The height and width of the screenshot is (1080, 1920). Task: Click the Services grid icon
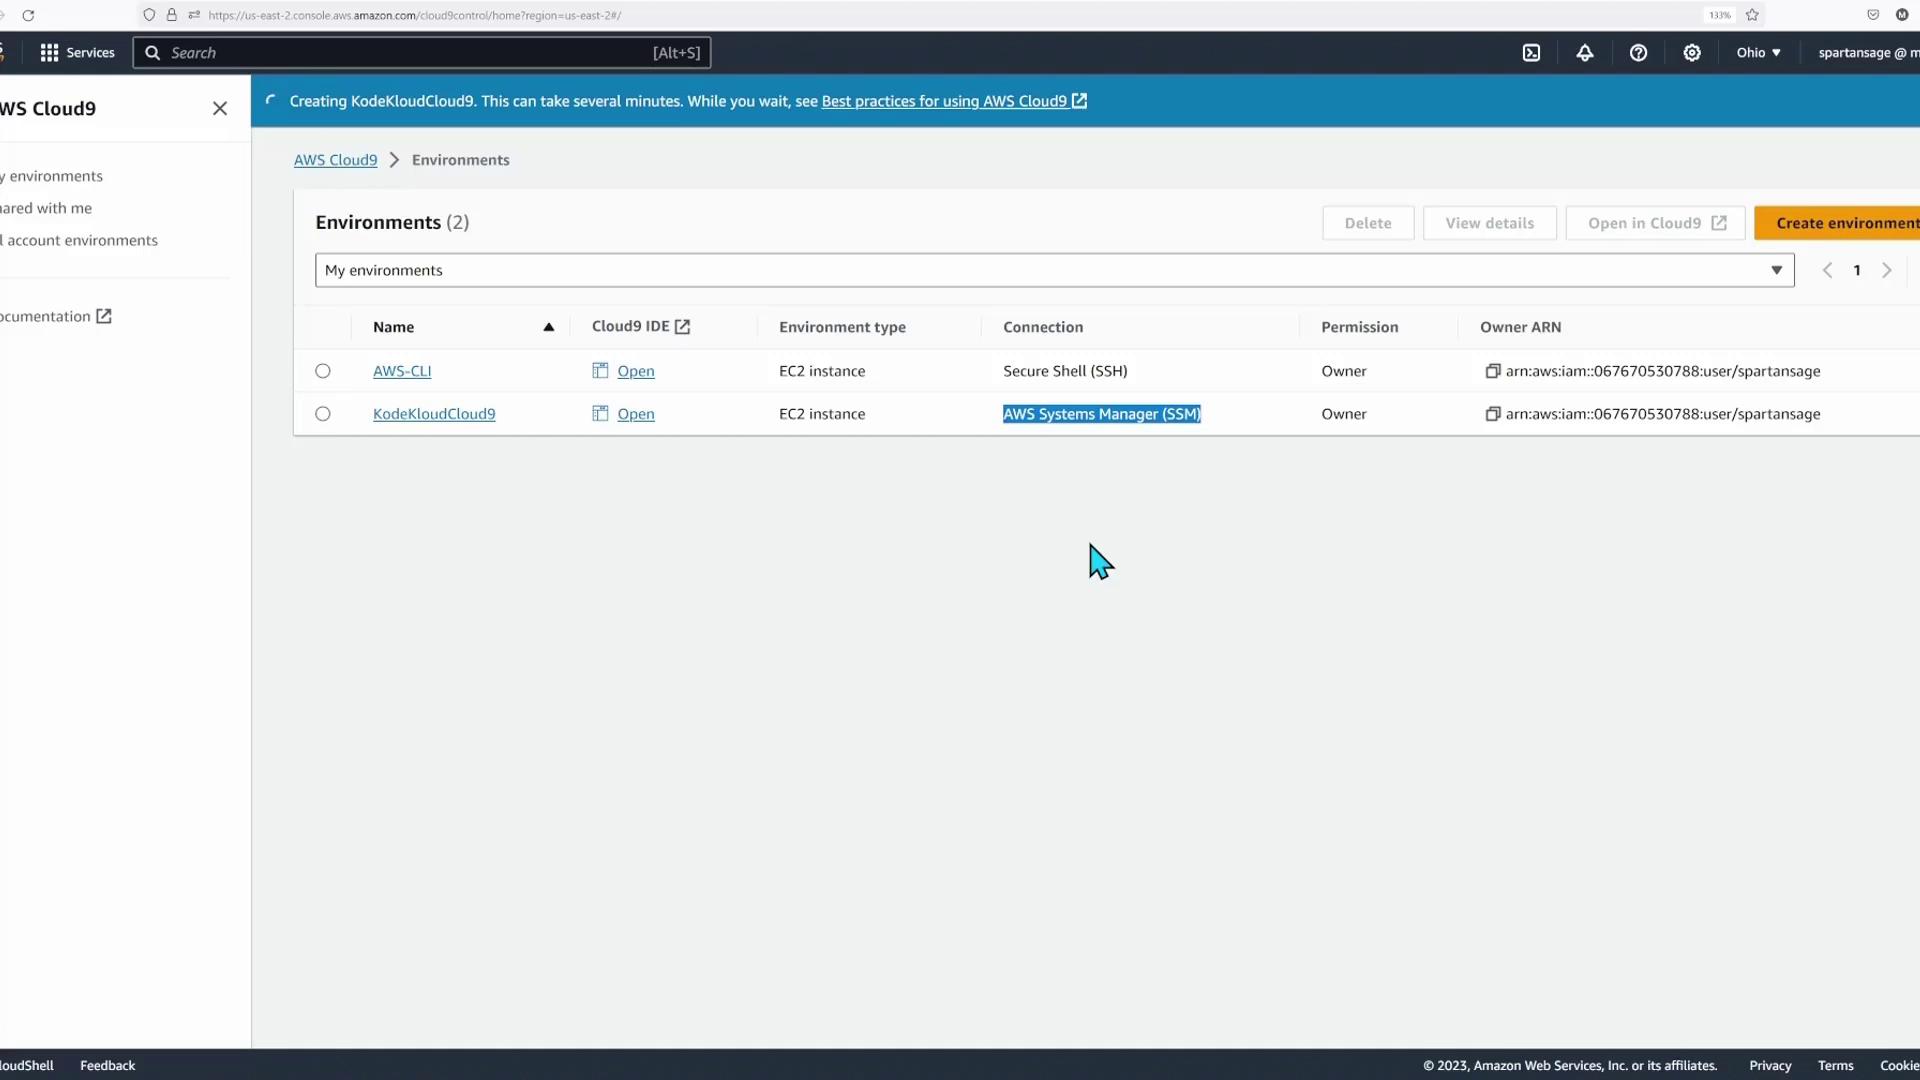click(49, 53)
